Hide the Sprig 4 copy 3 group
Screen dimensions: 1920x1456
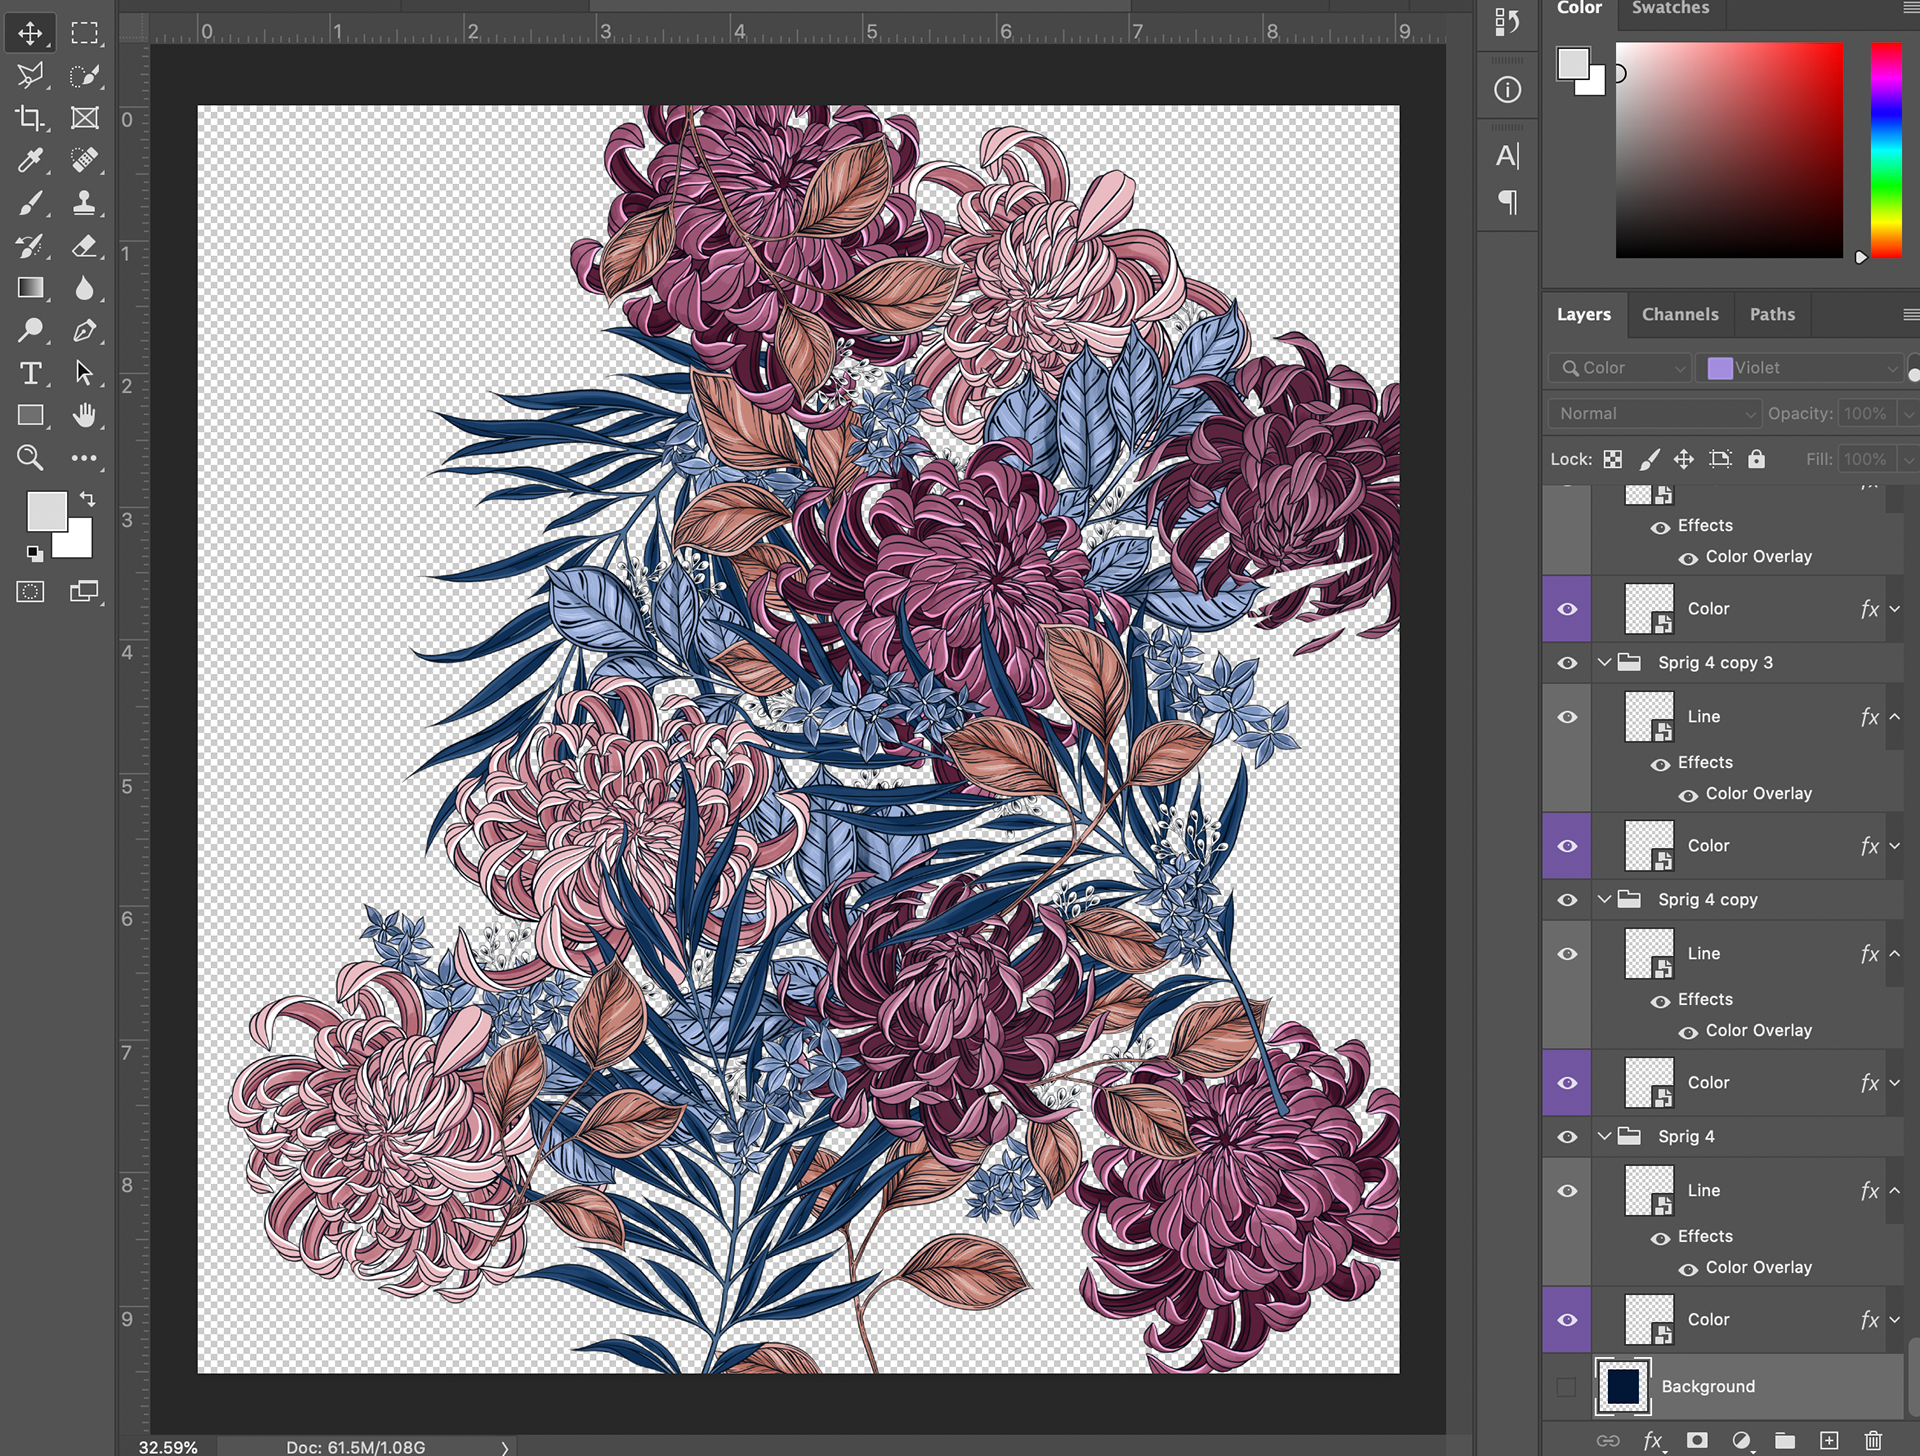pyautogui.click(x=1567, y=663)
